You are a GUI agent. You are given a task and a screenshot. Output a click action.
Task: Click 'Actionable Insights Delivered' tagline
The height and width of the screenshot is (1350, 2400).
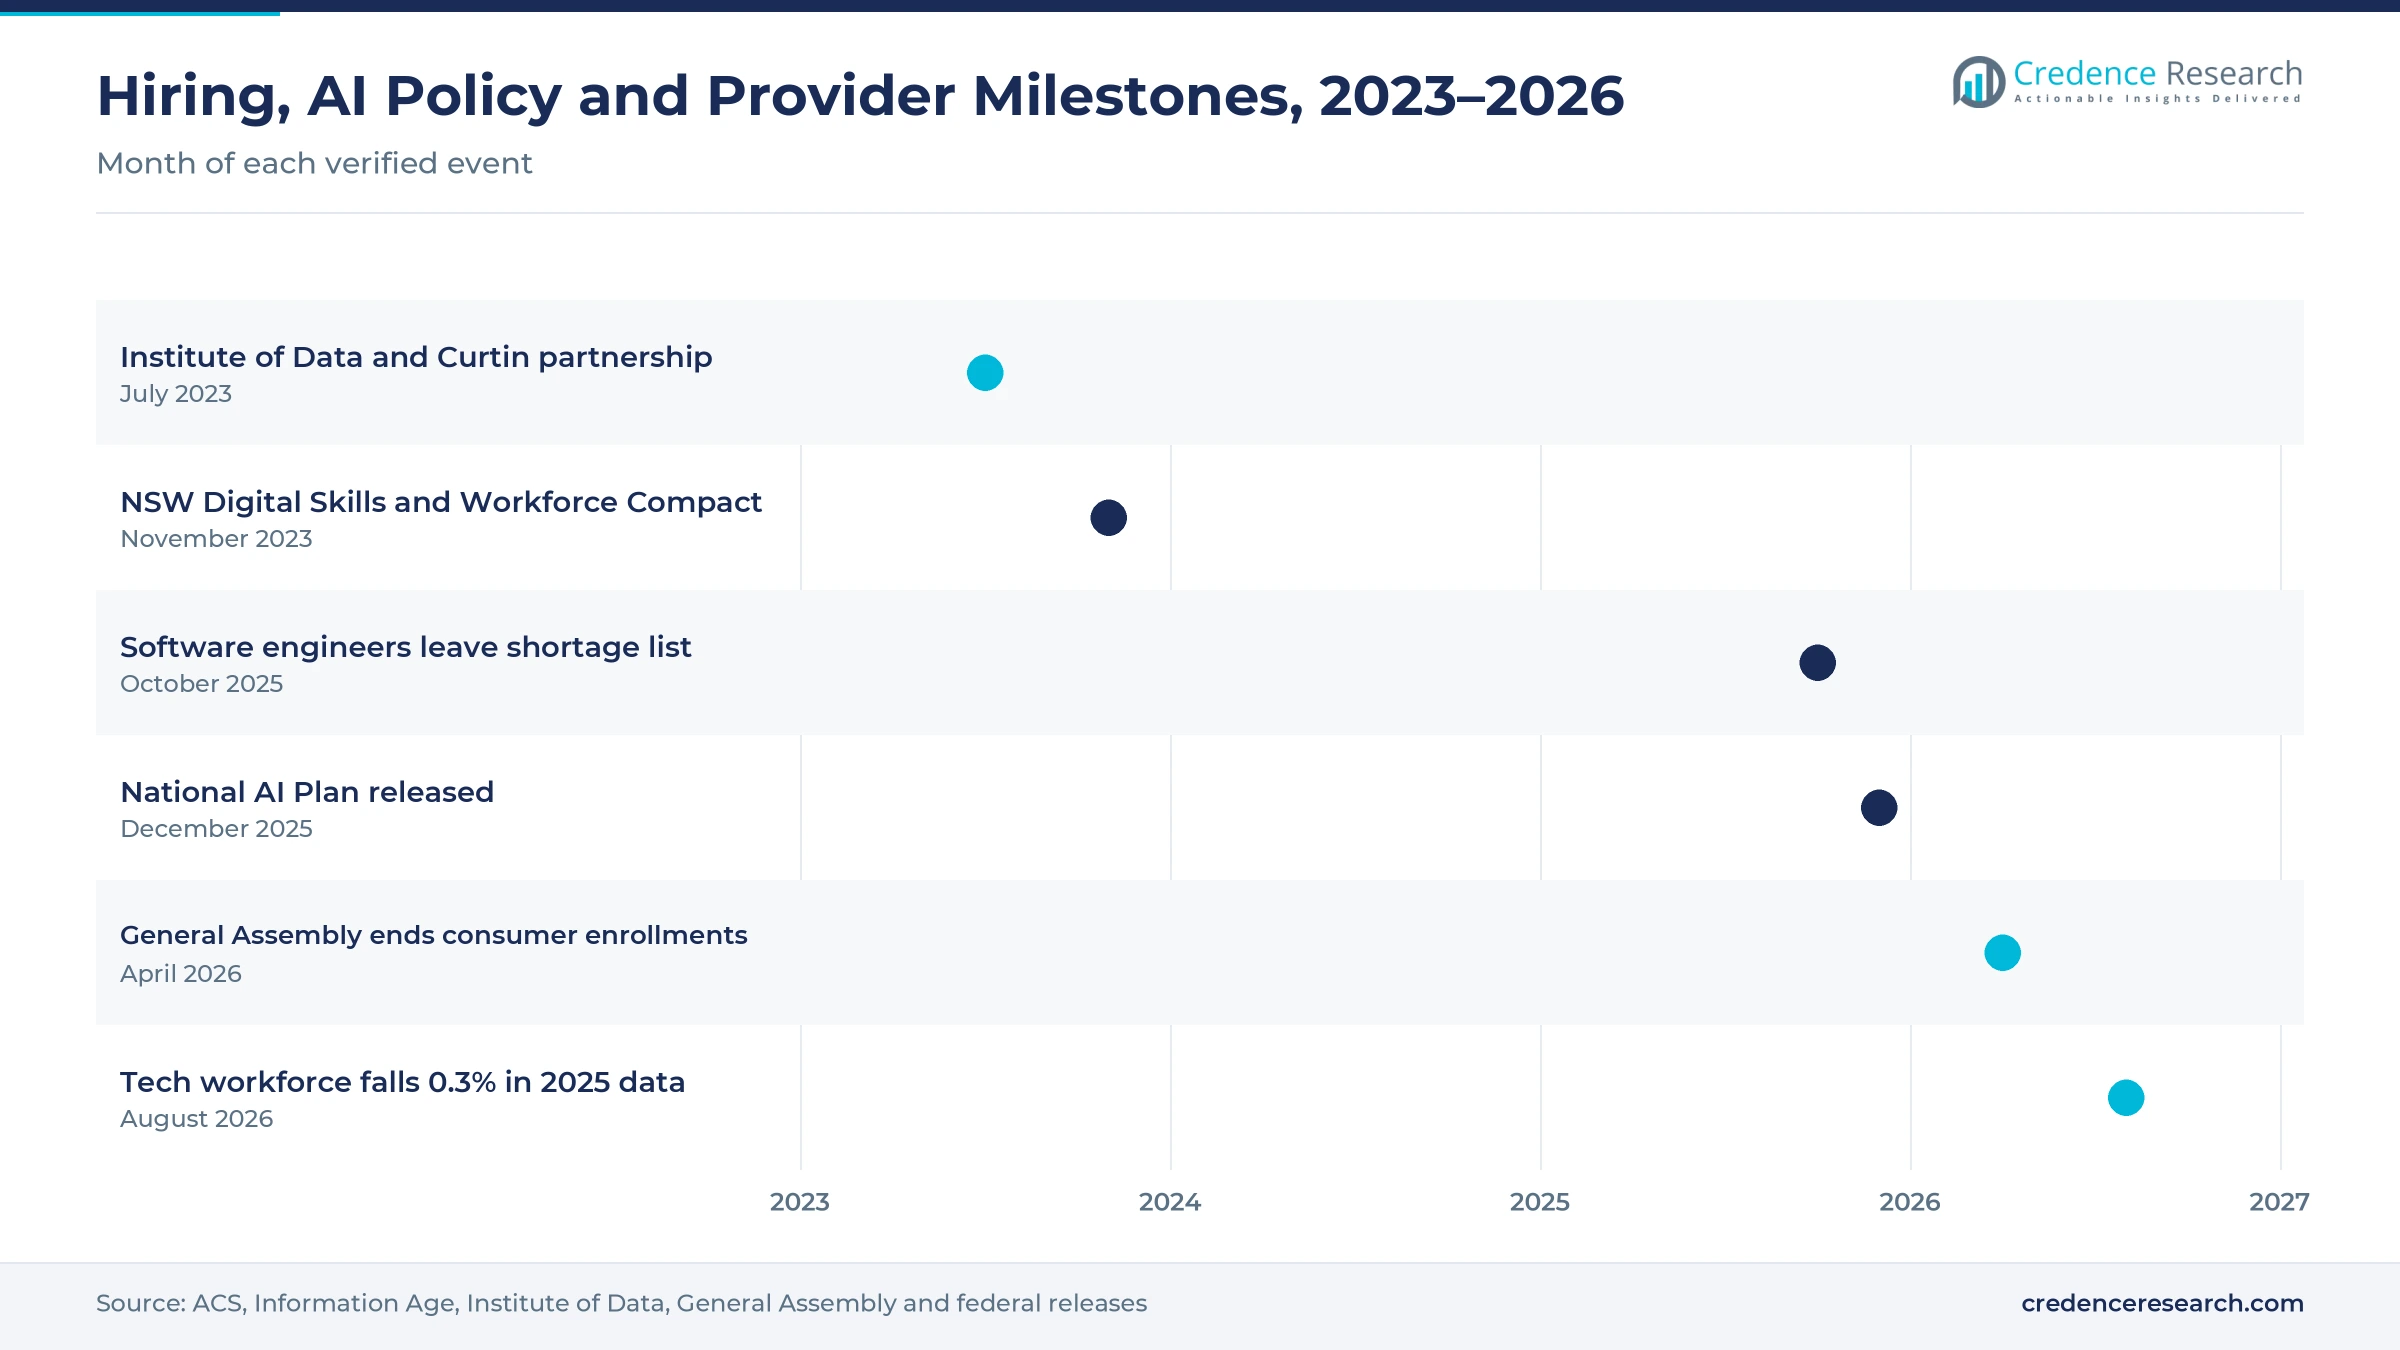2158,99
